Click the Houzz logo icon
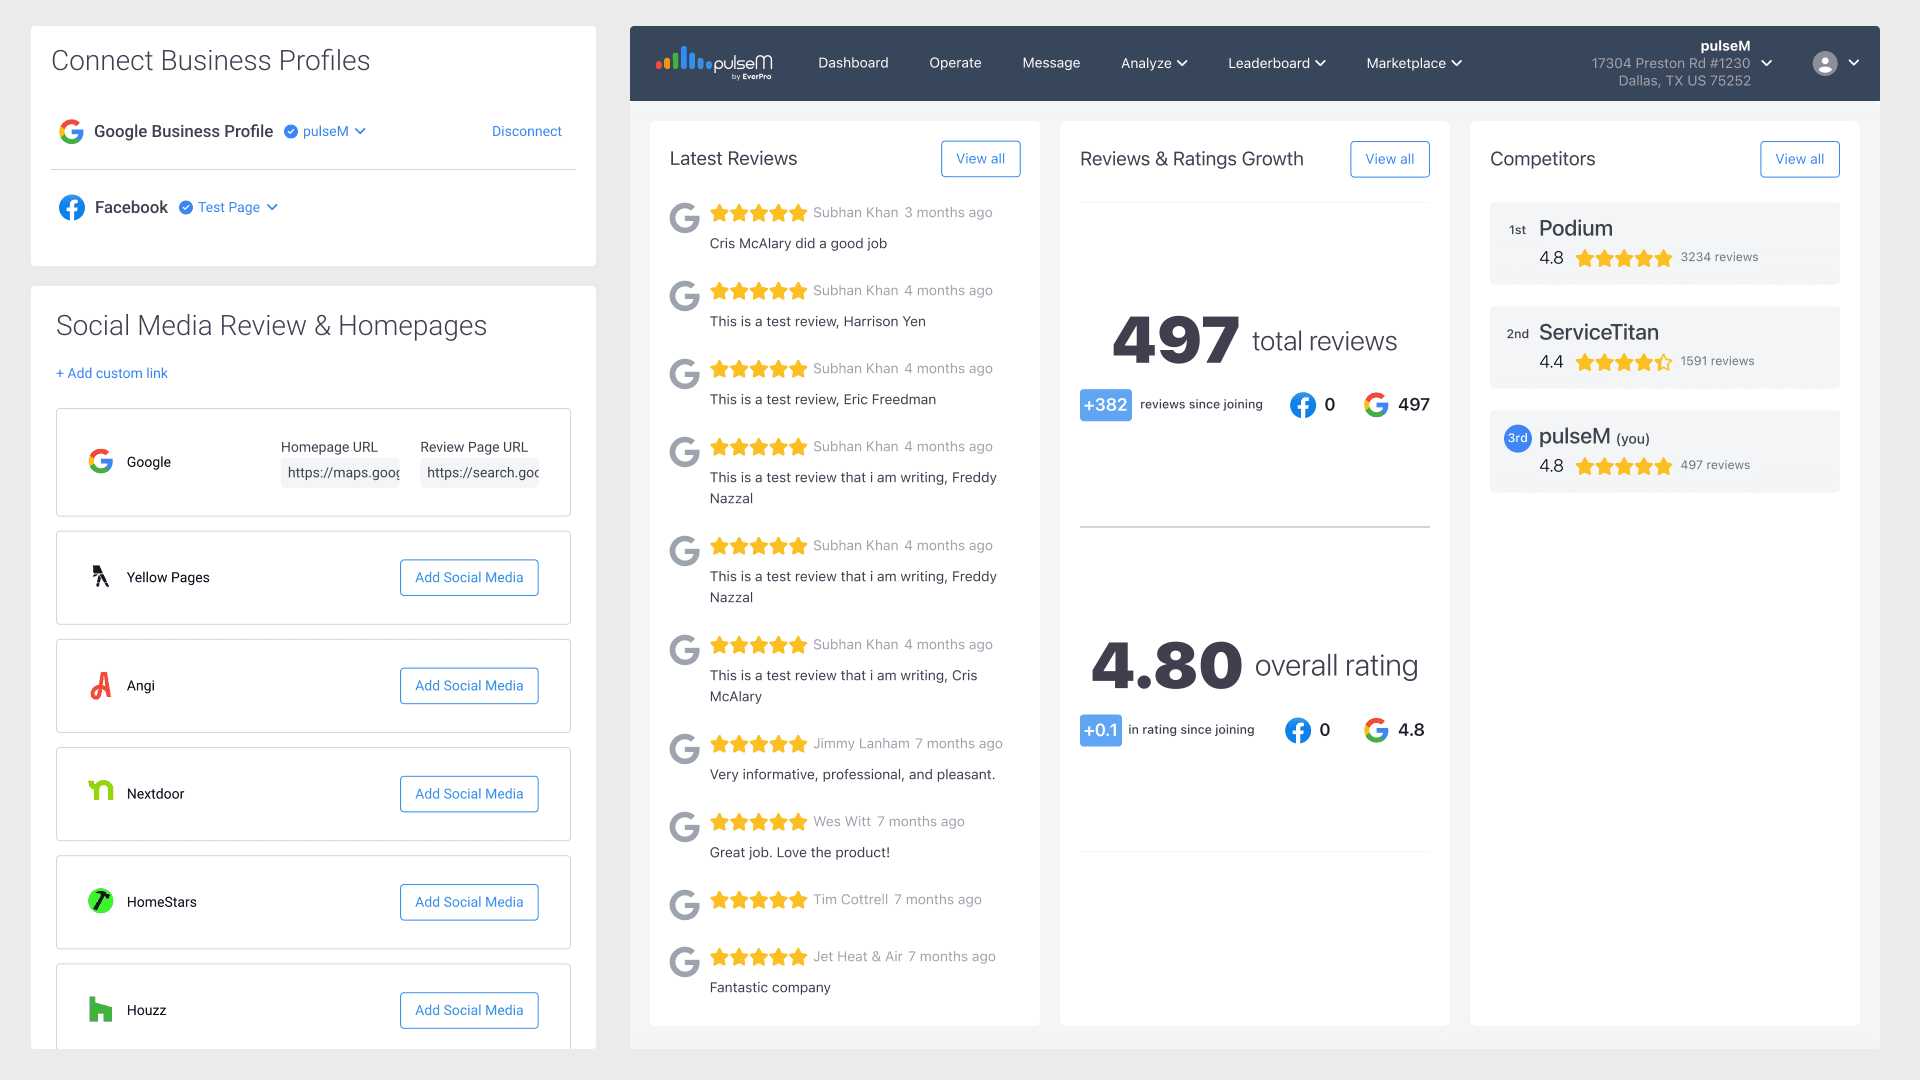Viewport: 1920px width, 1080px height. [101, 1009]
